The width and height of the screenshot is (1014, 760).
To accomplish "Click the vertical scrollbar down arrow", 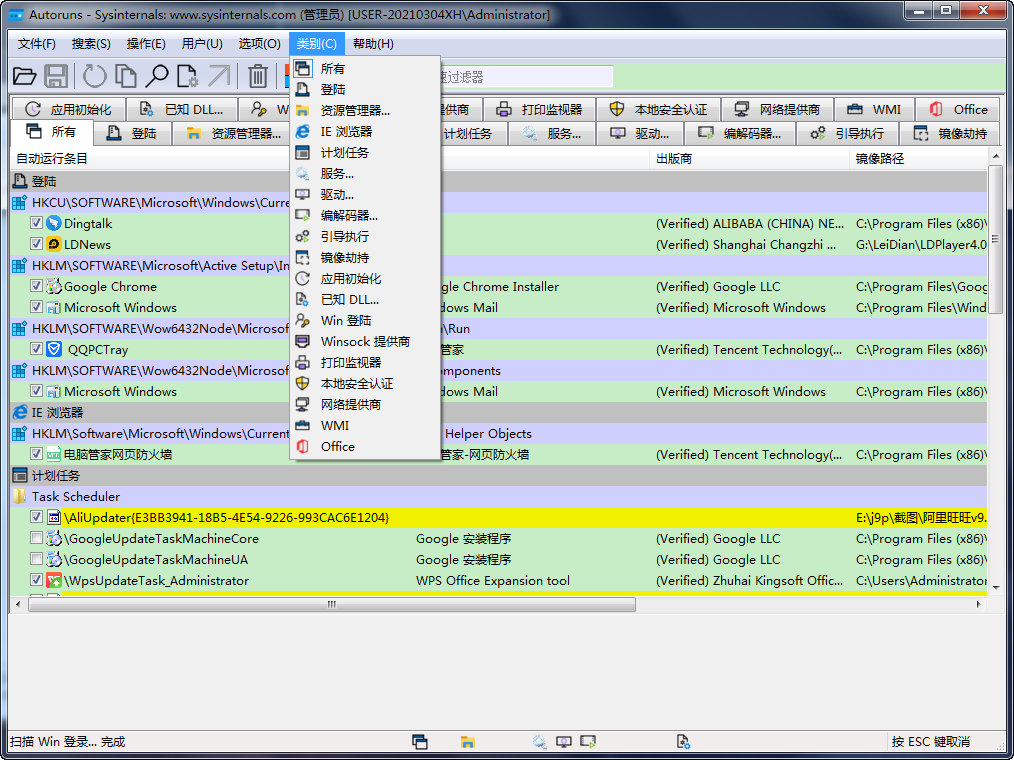I will (996, 587).
